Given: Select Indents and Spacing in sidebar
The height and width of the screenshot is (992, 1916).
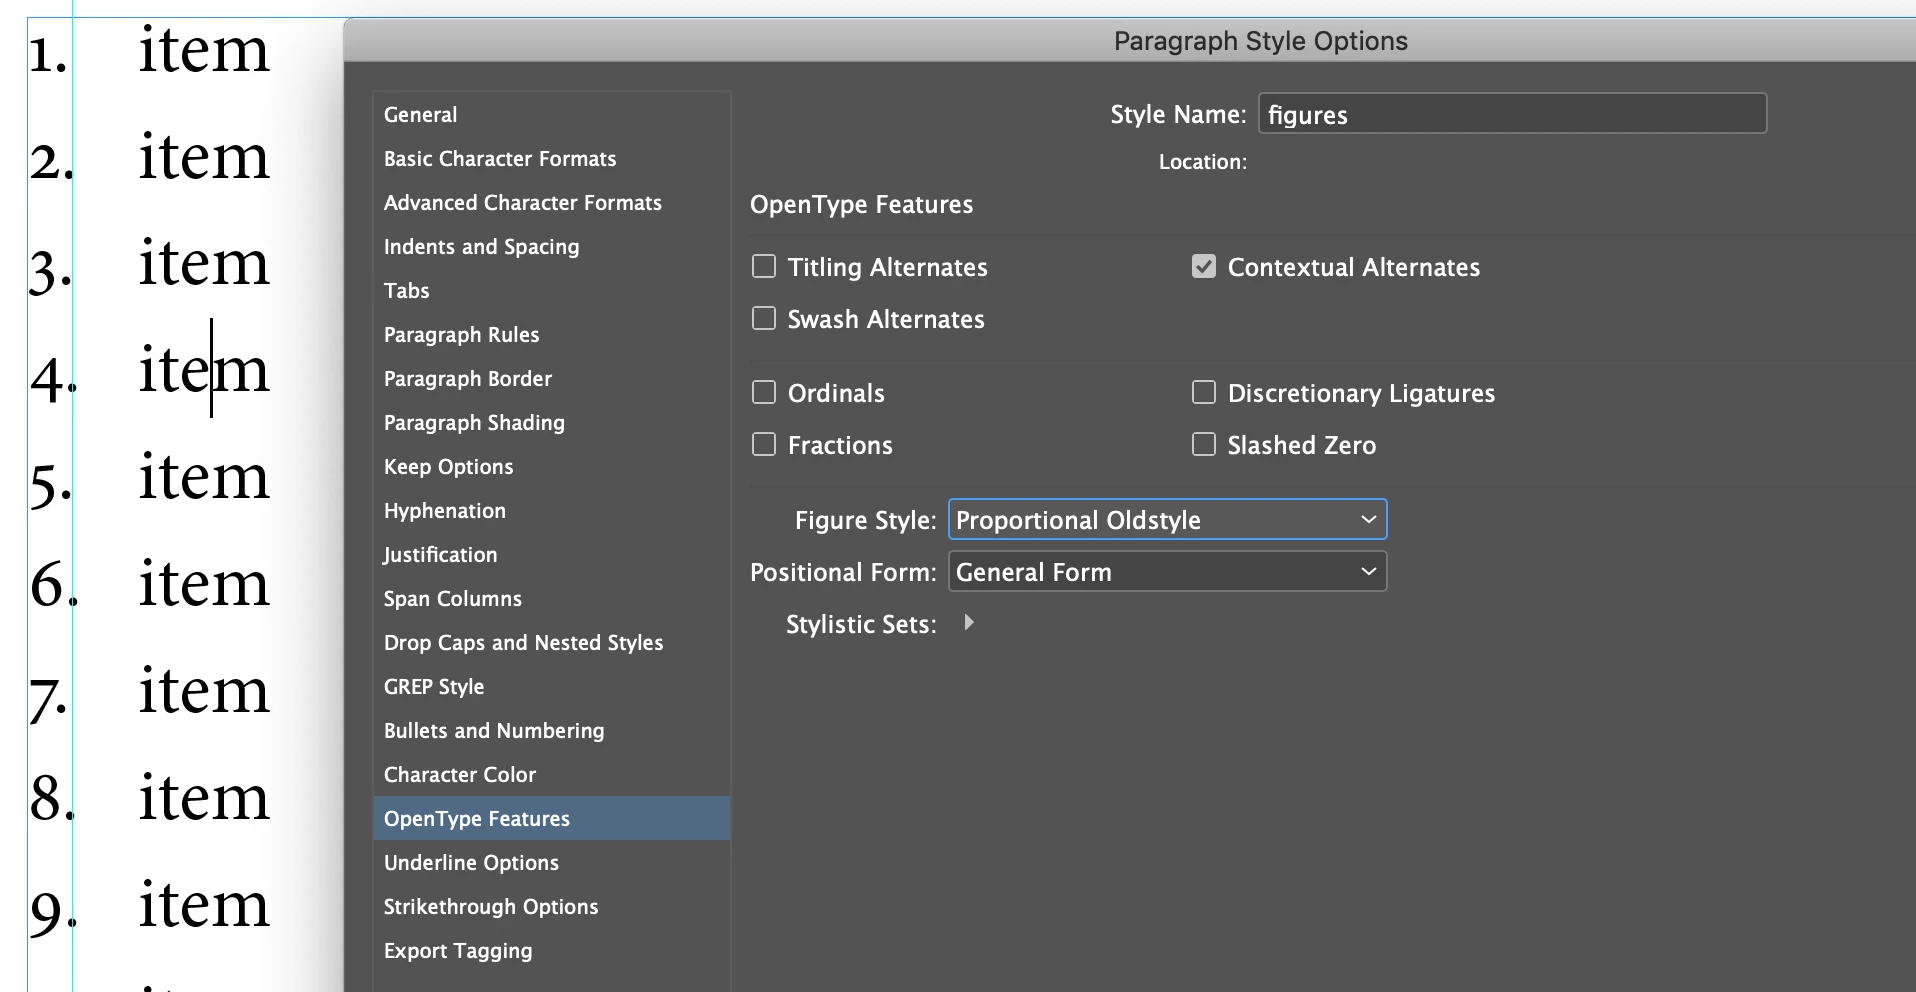Looking at the screenshot, I should [x=481, y=247].
